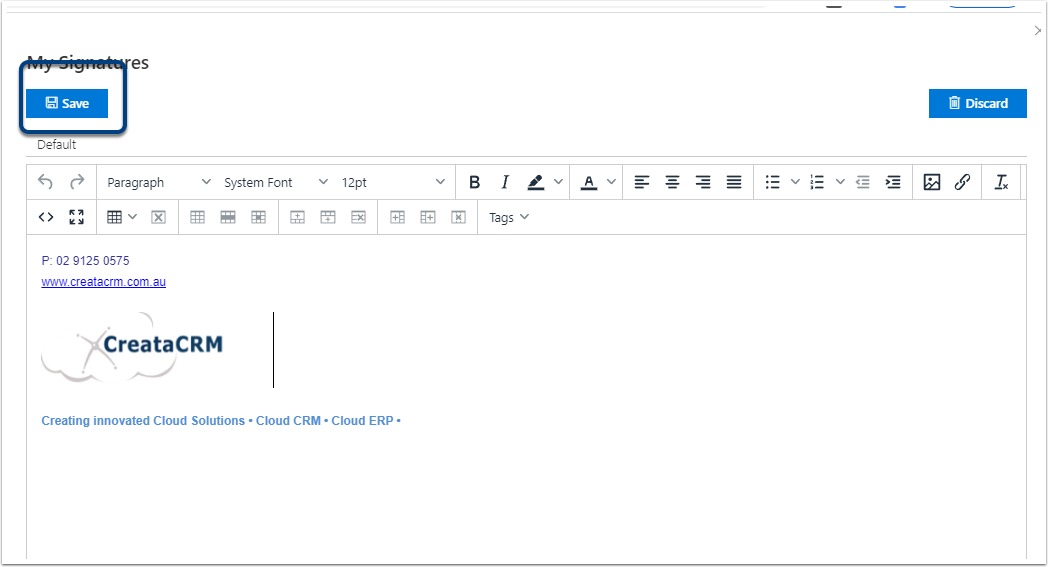Screen dimensions: 1048x567
Task: Toggle italic formatting
Action: coord(505,182)
